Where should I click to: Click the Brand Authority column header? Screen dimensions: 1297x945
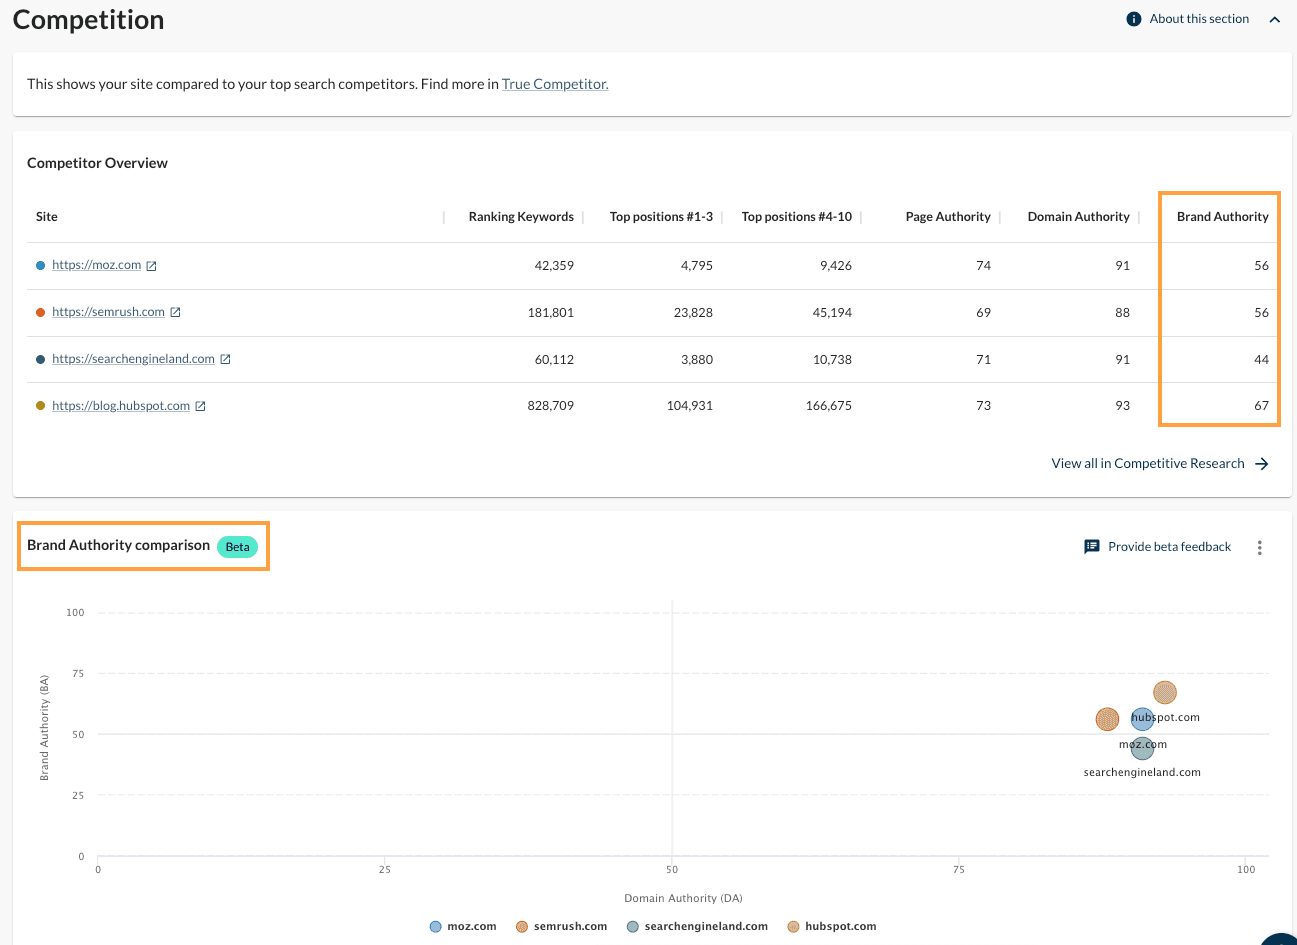pyautogui.click(x=1222, y=217)
